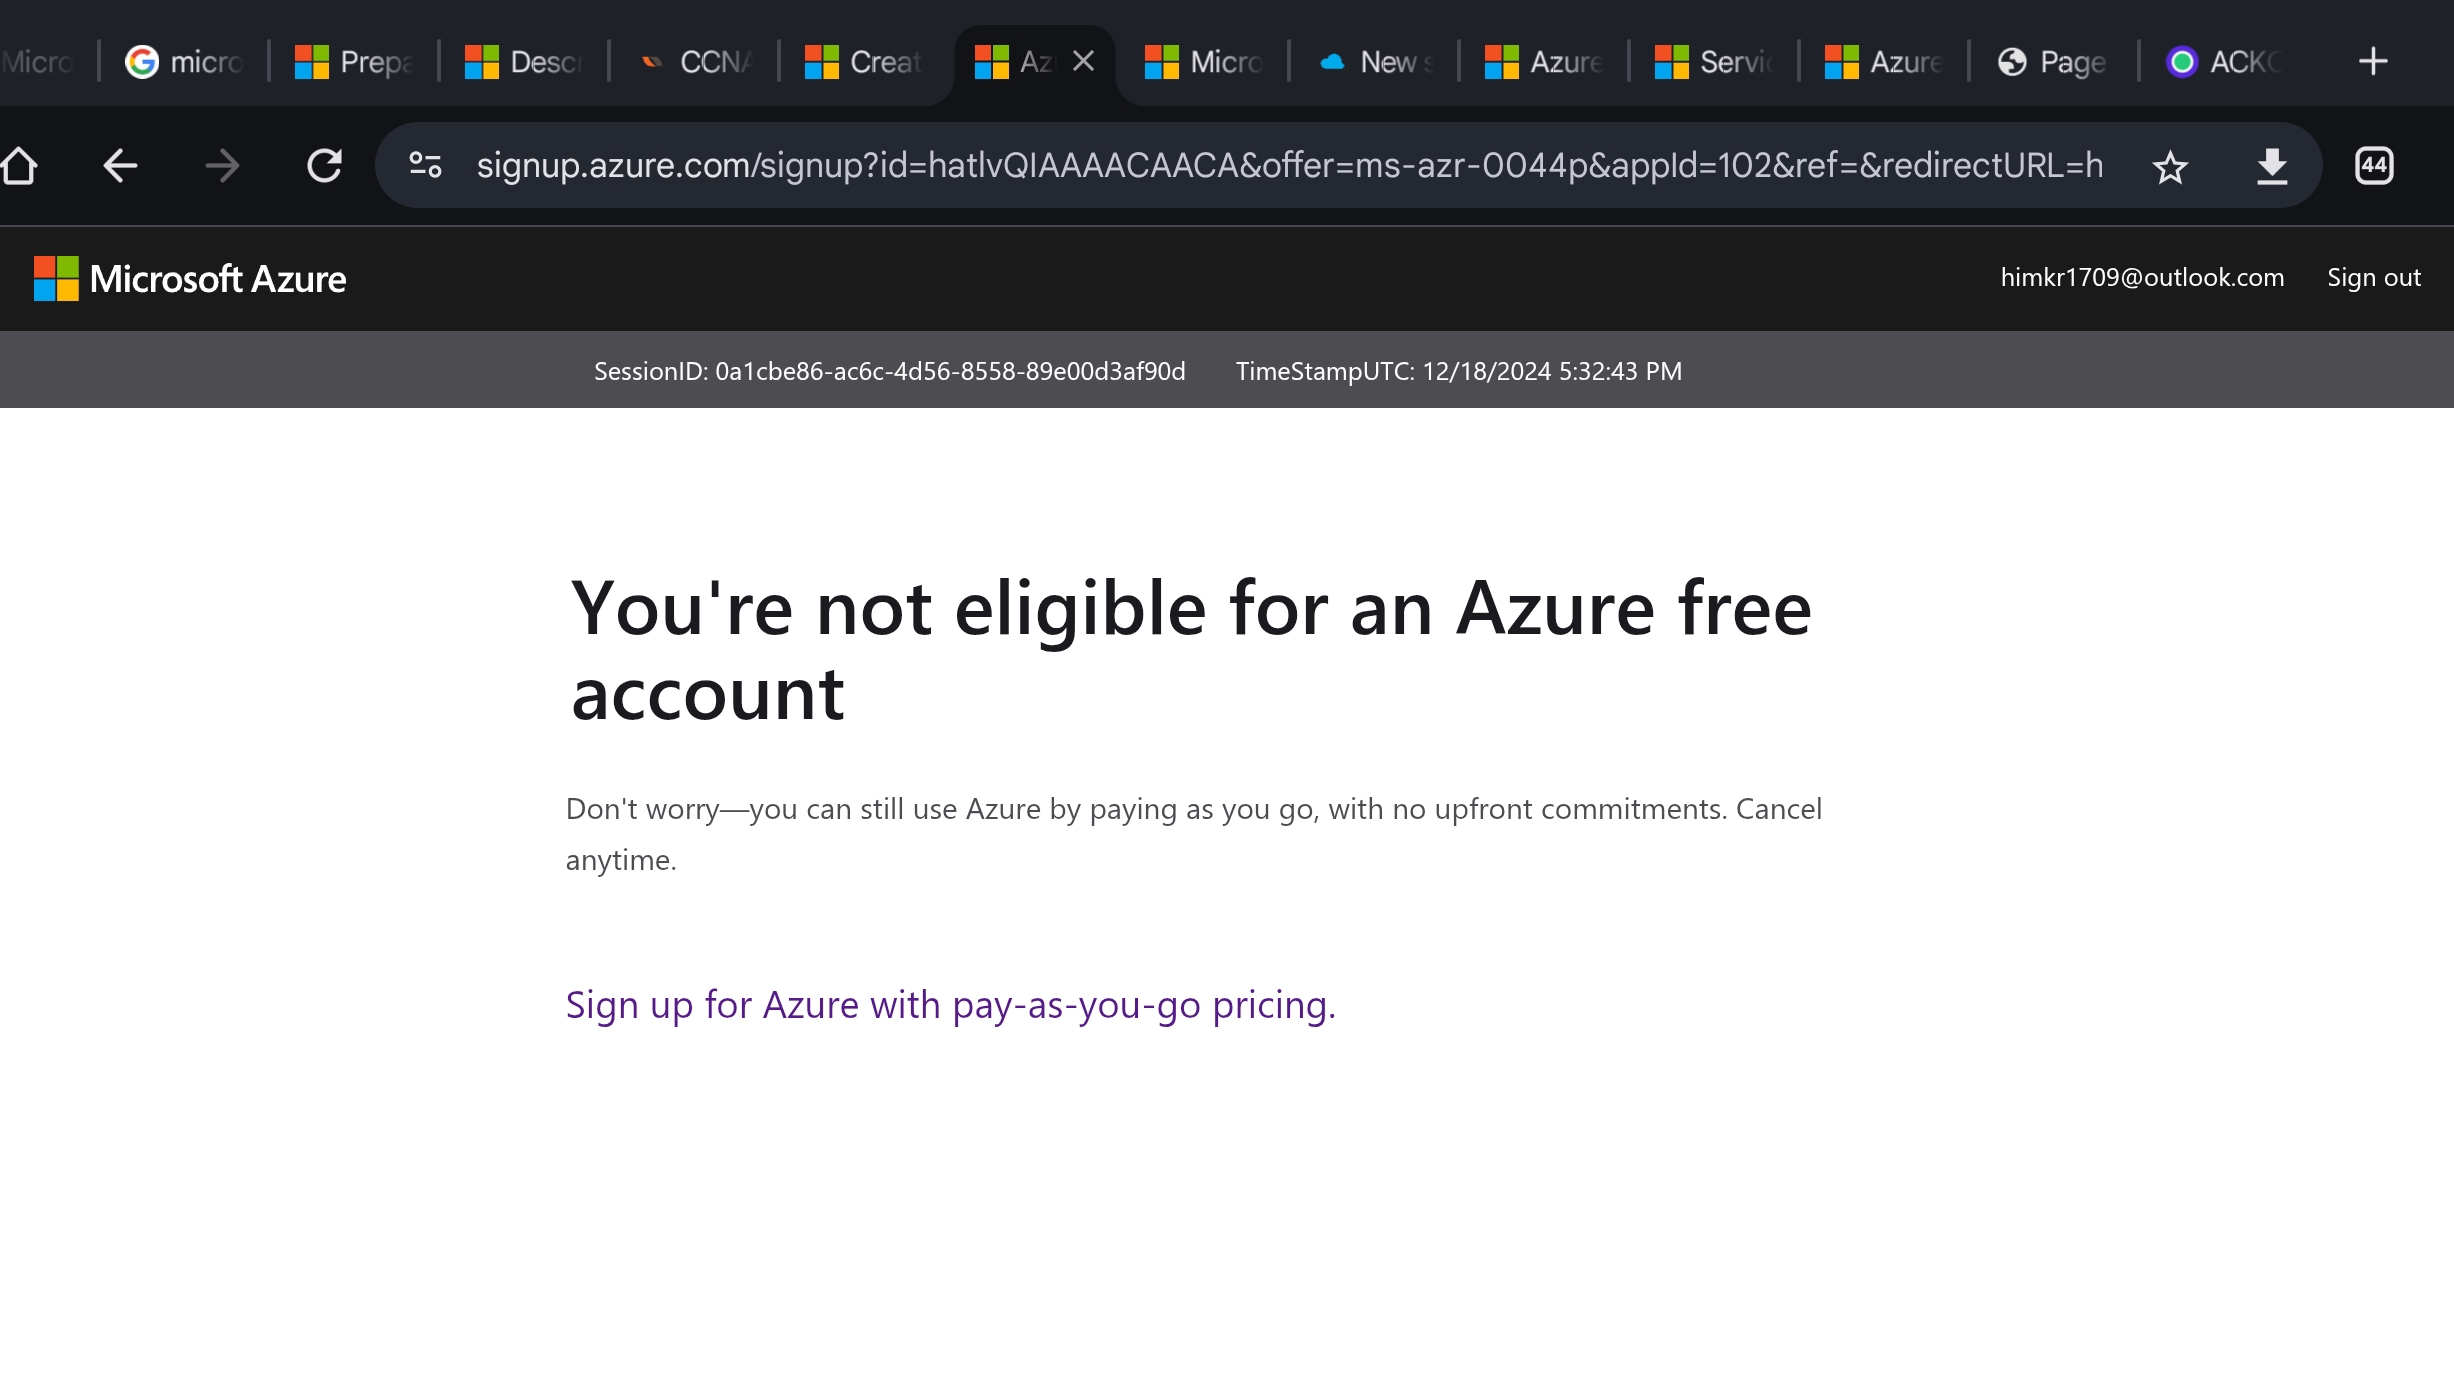Image resolution: width=2454 pixels, height=1390 pixels.
Task: Open a new tab with plus icon
Action: [2373, 62]
